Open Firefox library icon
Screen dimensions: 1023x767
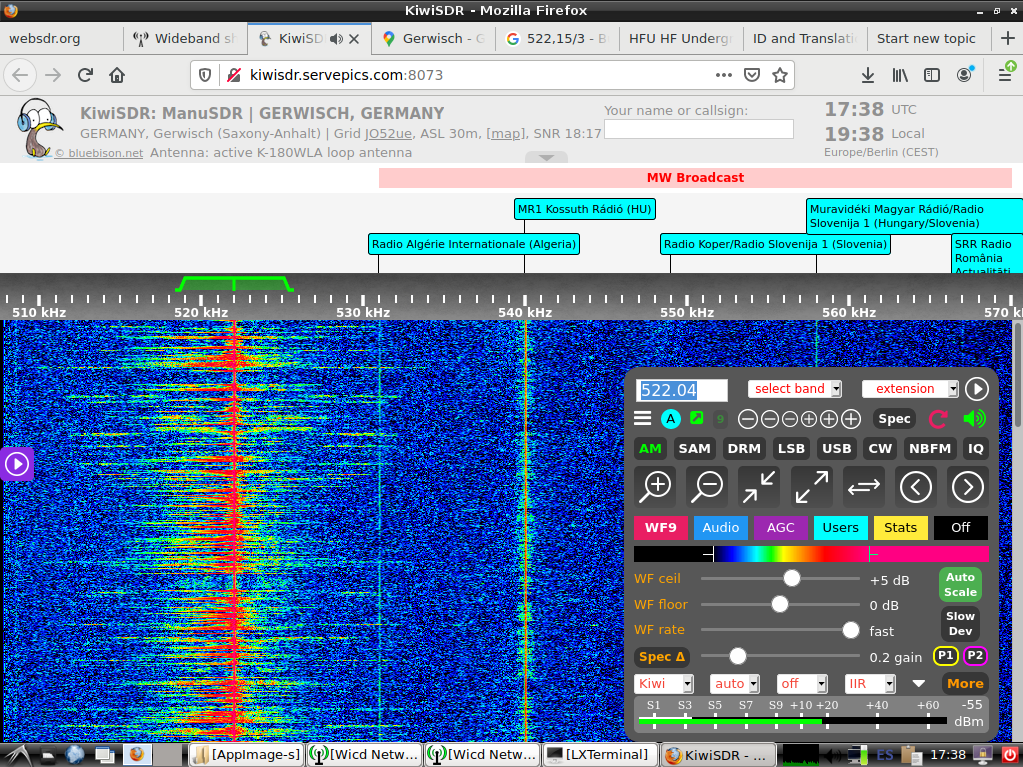pyautogui.click(x=900, y=75)
